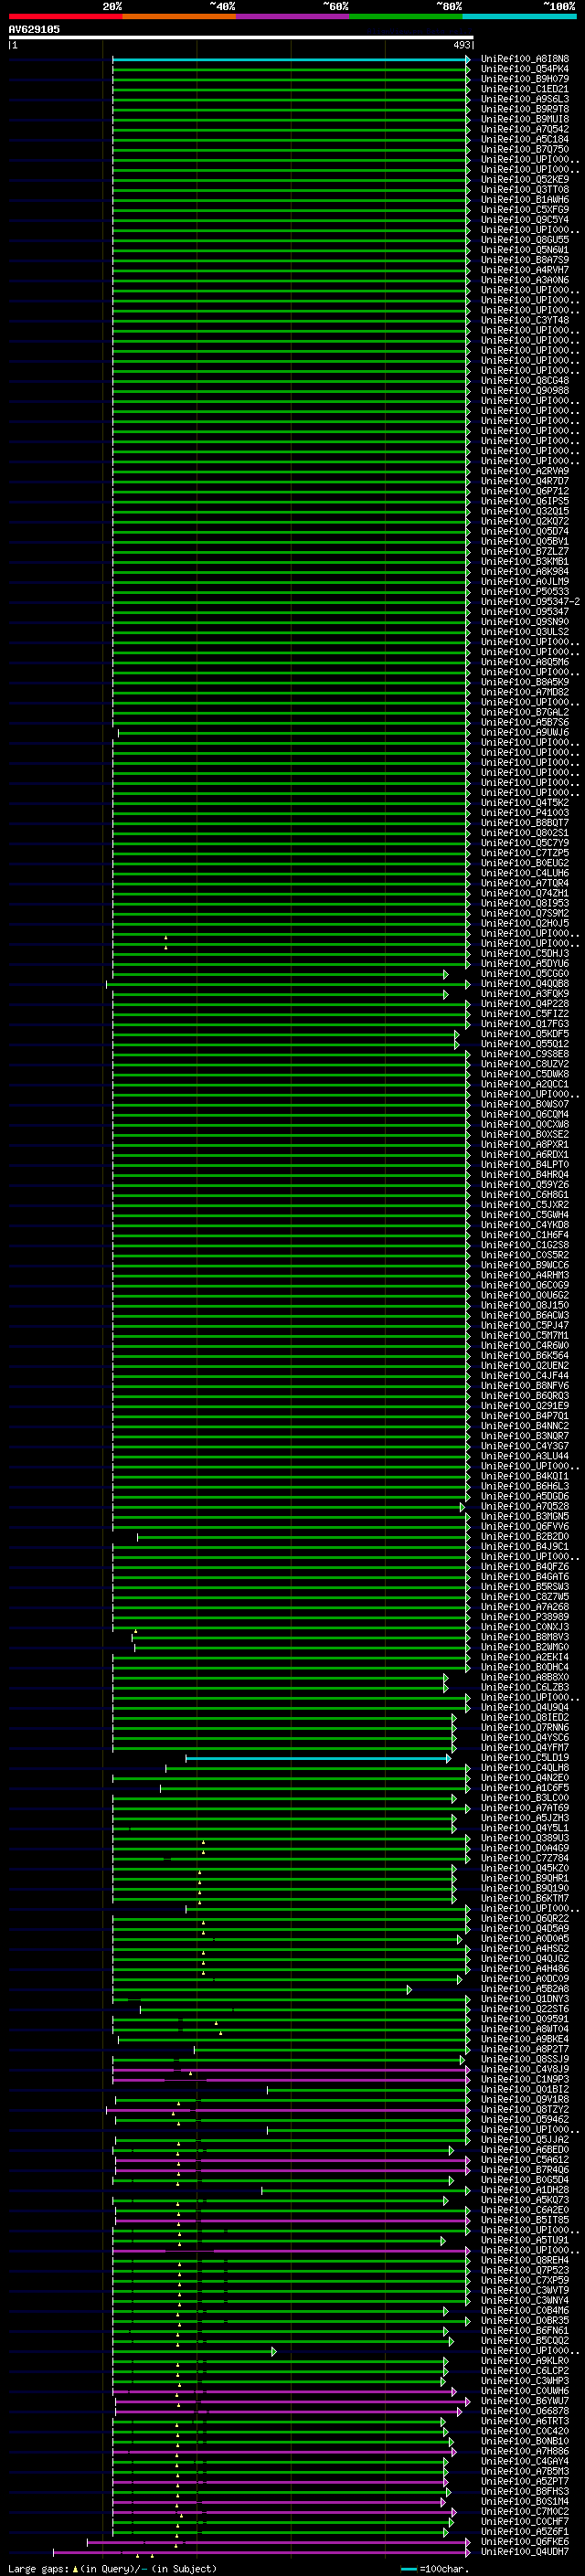Select the UniRef100_Q09591 label

click(525, 2019)
